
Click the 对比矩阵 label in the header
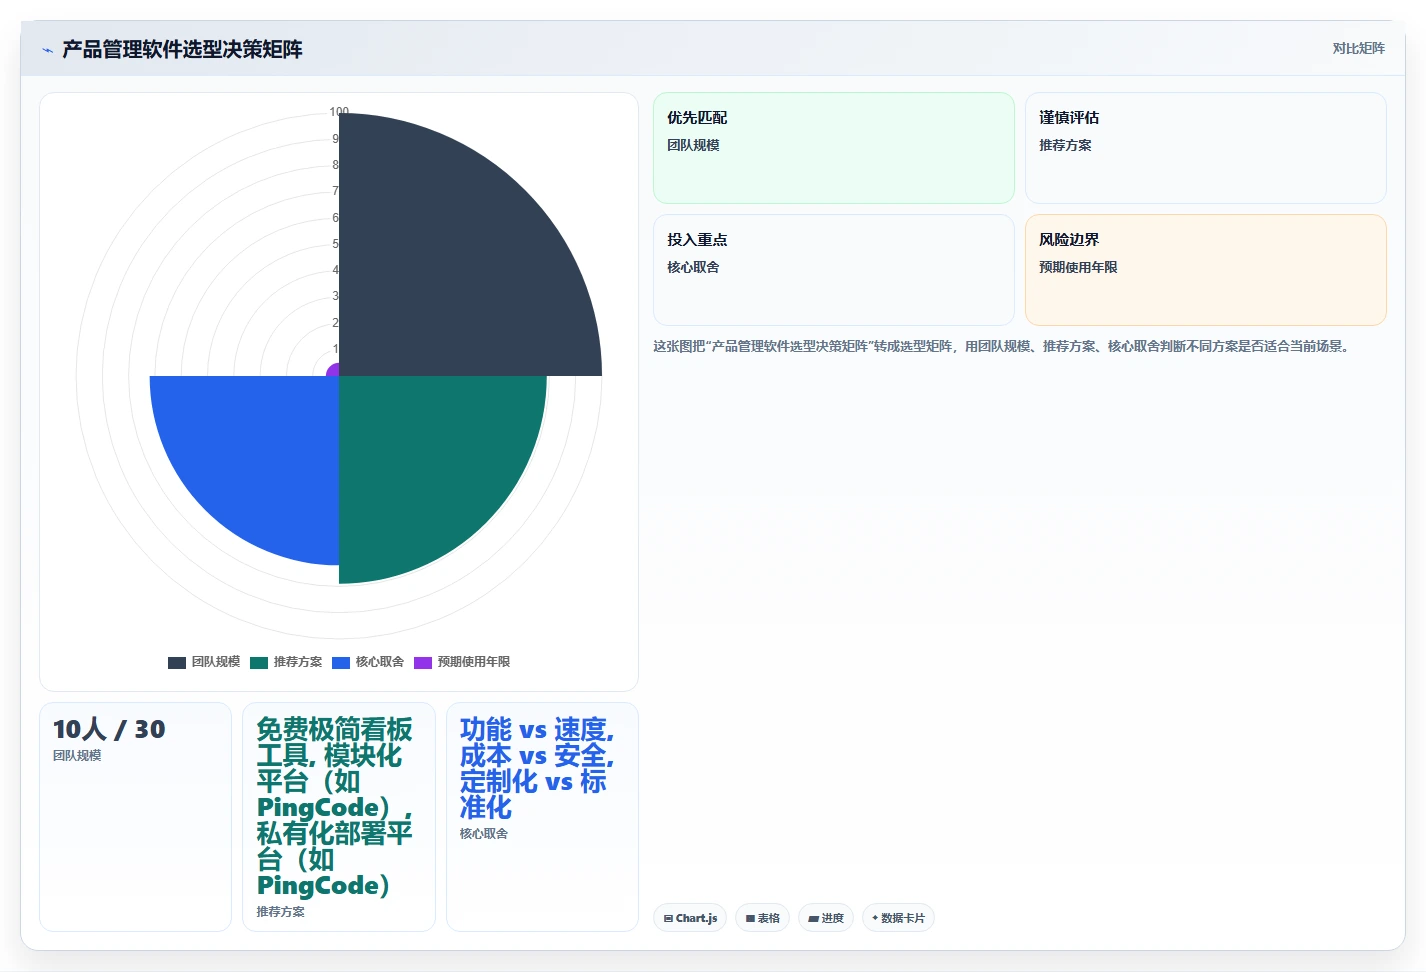(x=1358, y=48)
